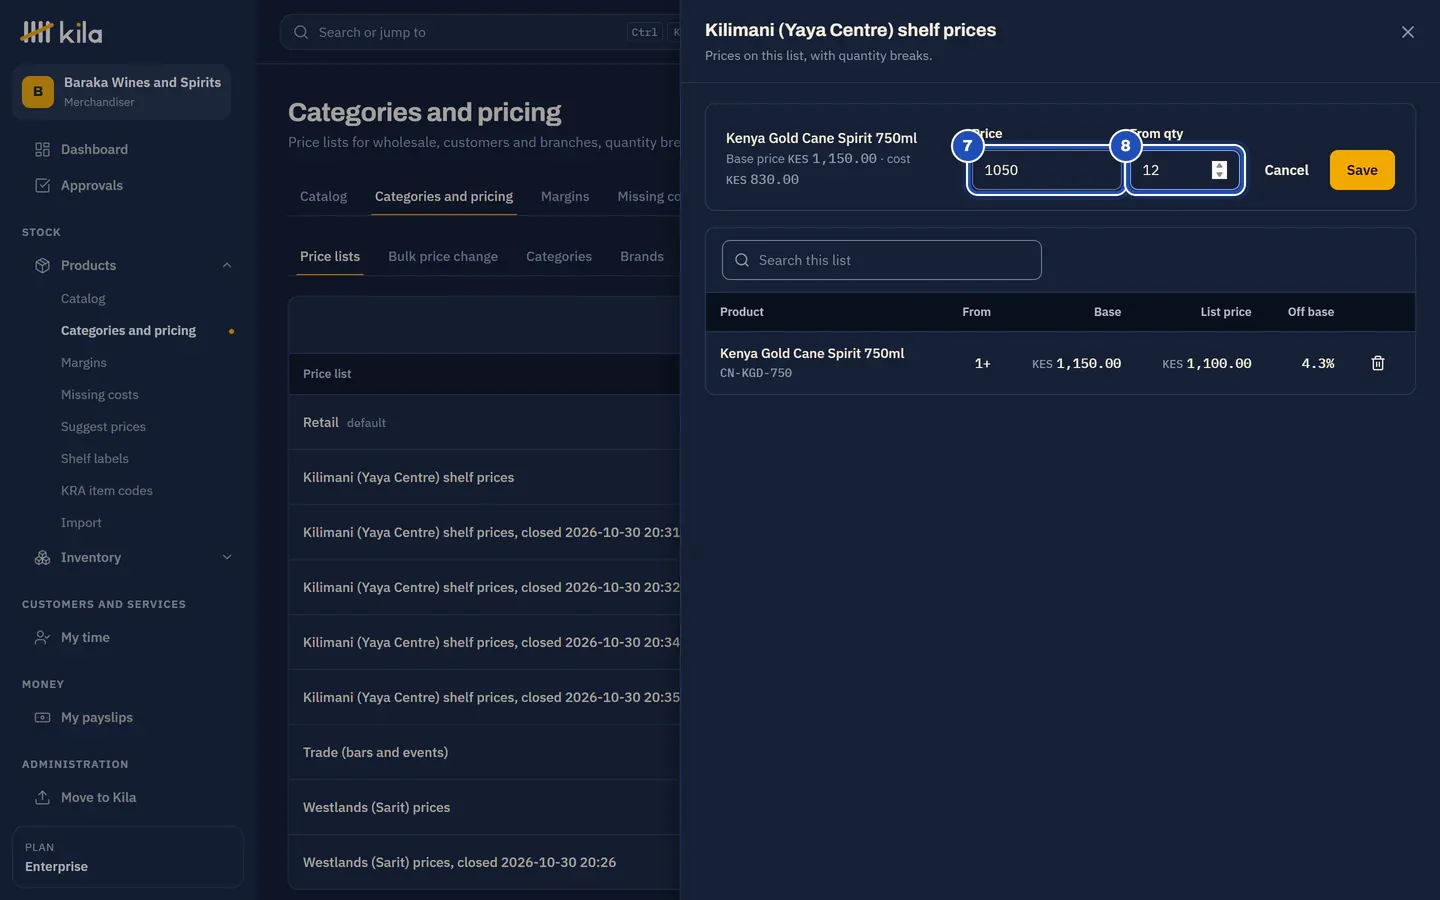Click the Off base column header
The width and height of the screenshot is (1440, 900).
point(1310,312)
